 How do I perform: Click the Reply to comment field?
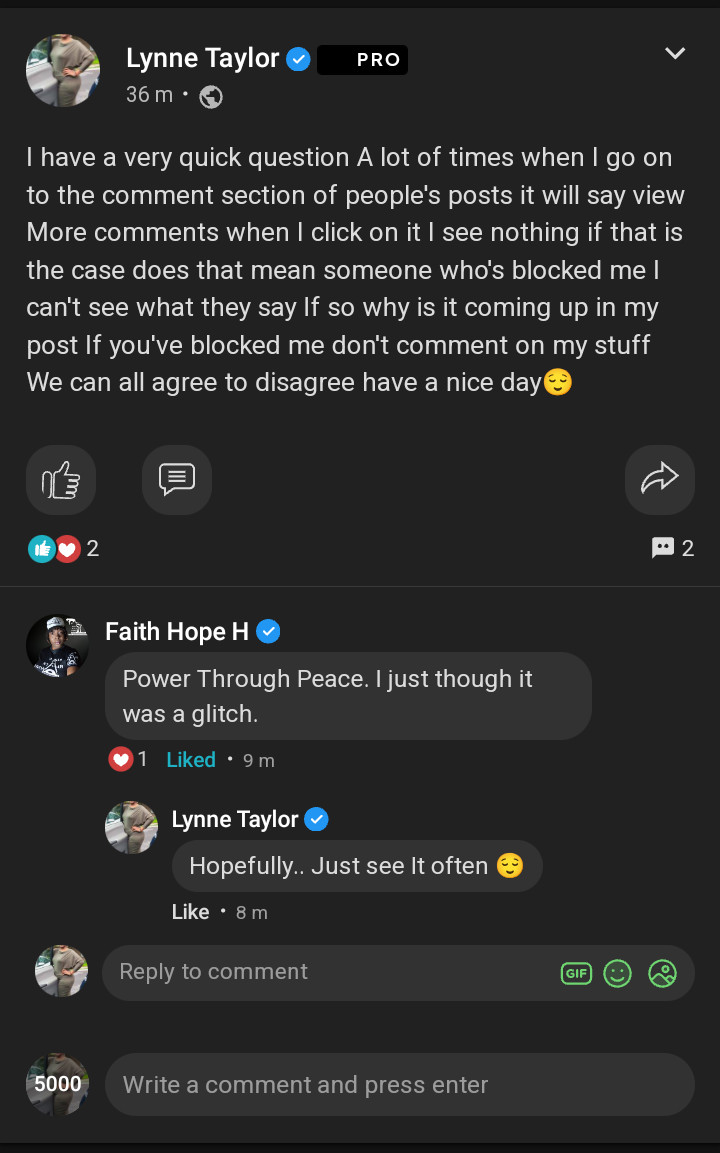click(330, 972)
